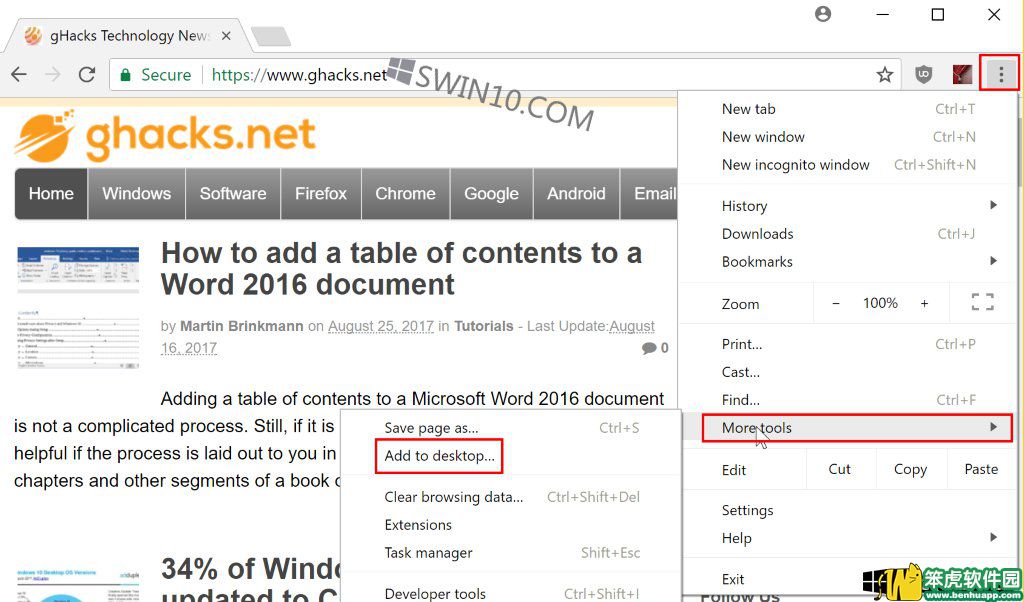The image size is (1024, 602).
Task: Toggle fullscreen mode in Zoom row
Action: tap(982, 302)
